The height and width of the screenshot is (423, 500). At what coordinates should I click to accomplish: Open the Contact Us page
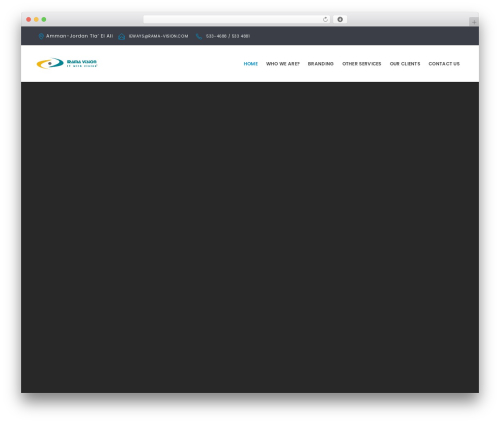(444, 64)
